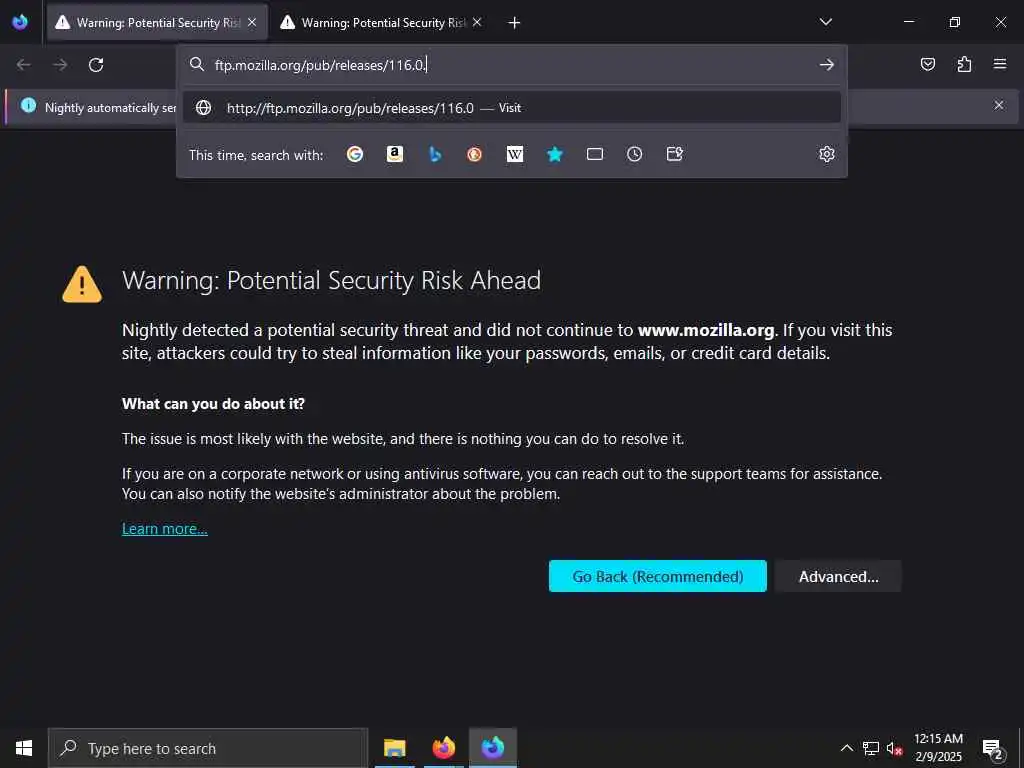
Task: Open a new tab with plus button
Action: tap(514, 23)
